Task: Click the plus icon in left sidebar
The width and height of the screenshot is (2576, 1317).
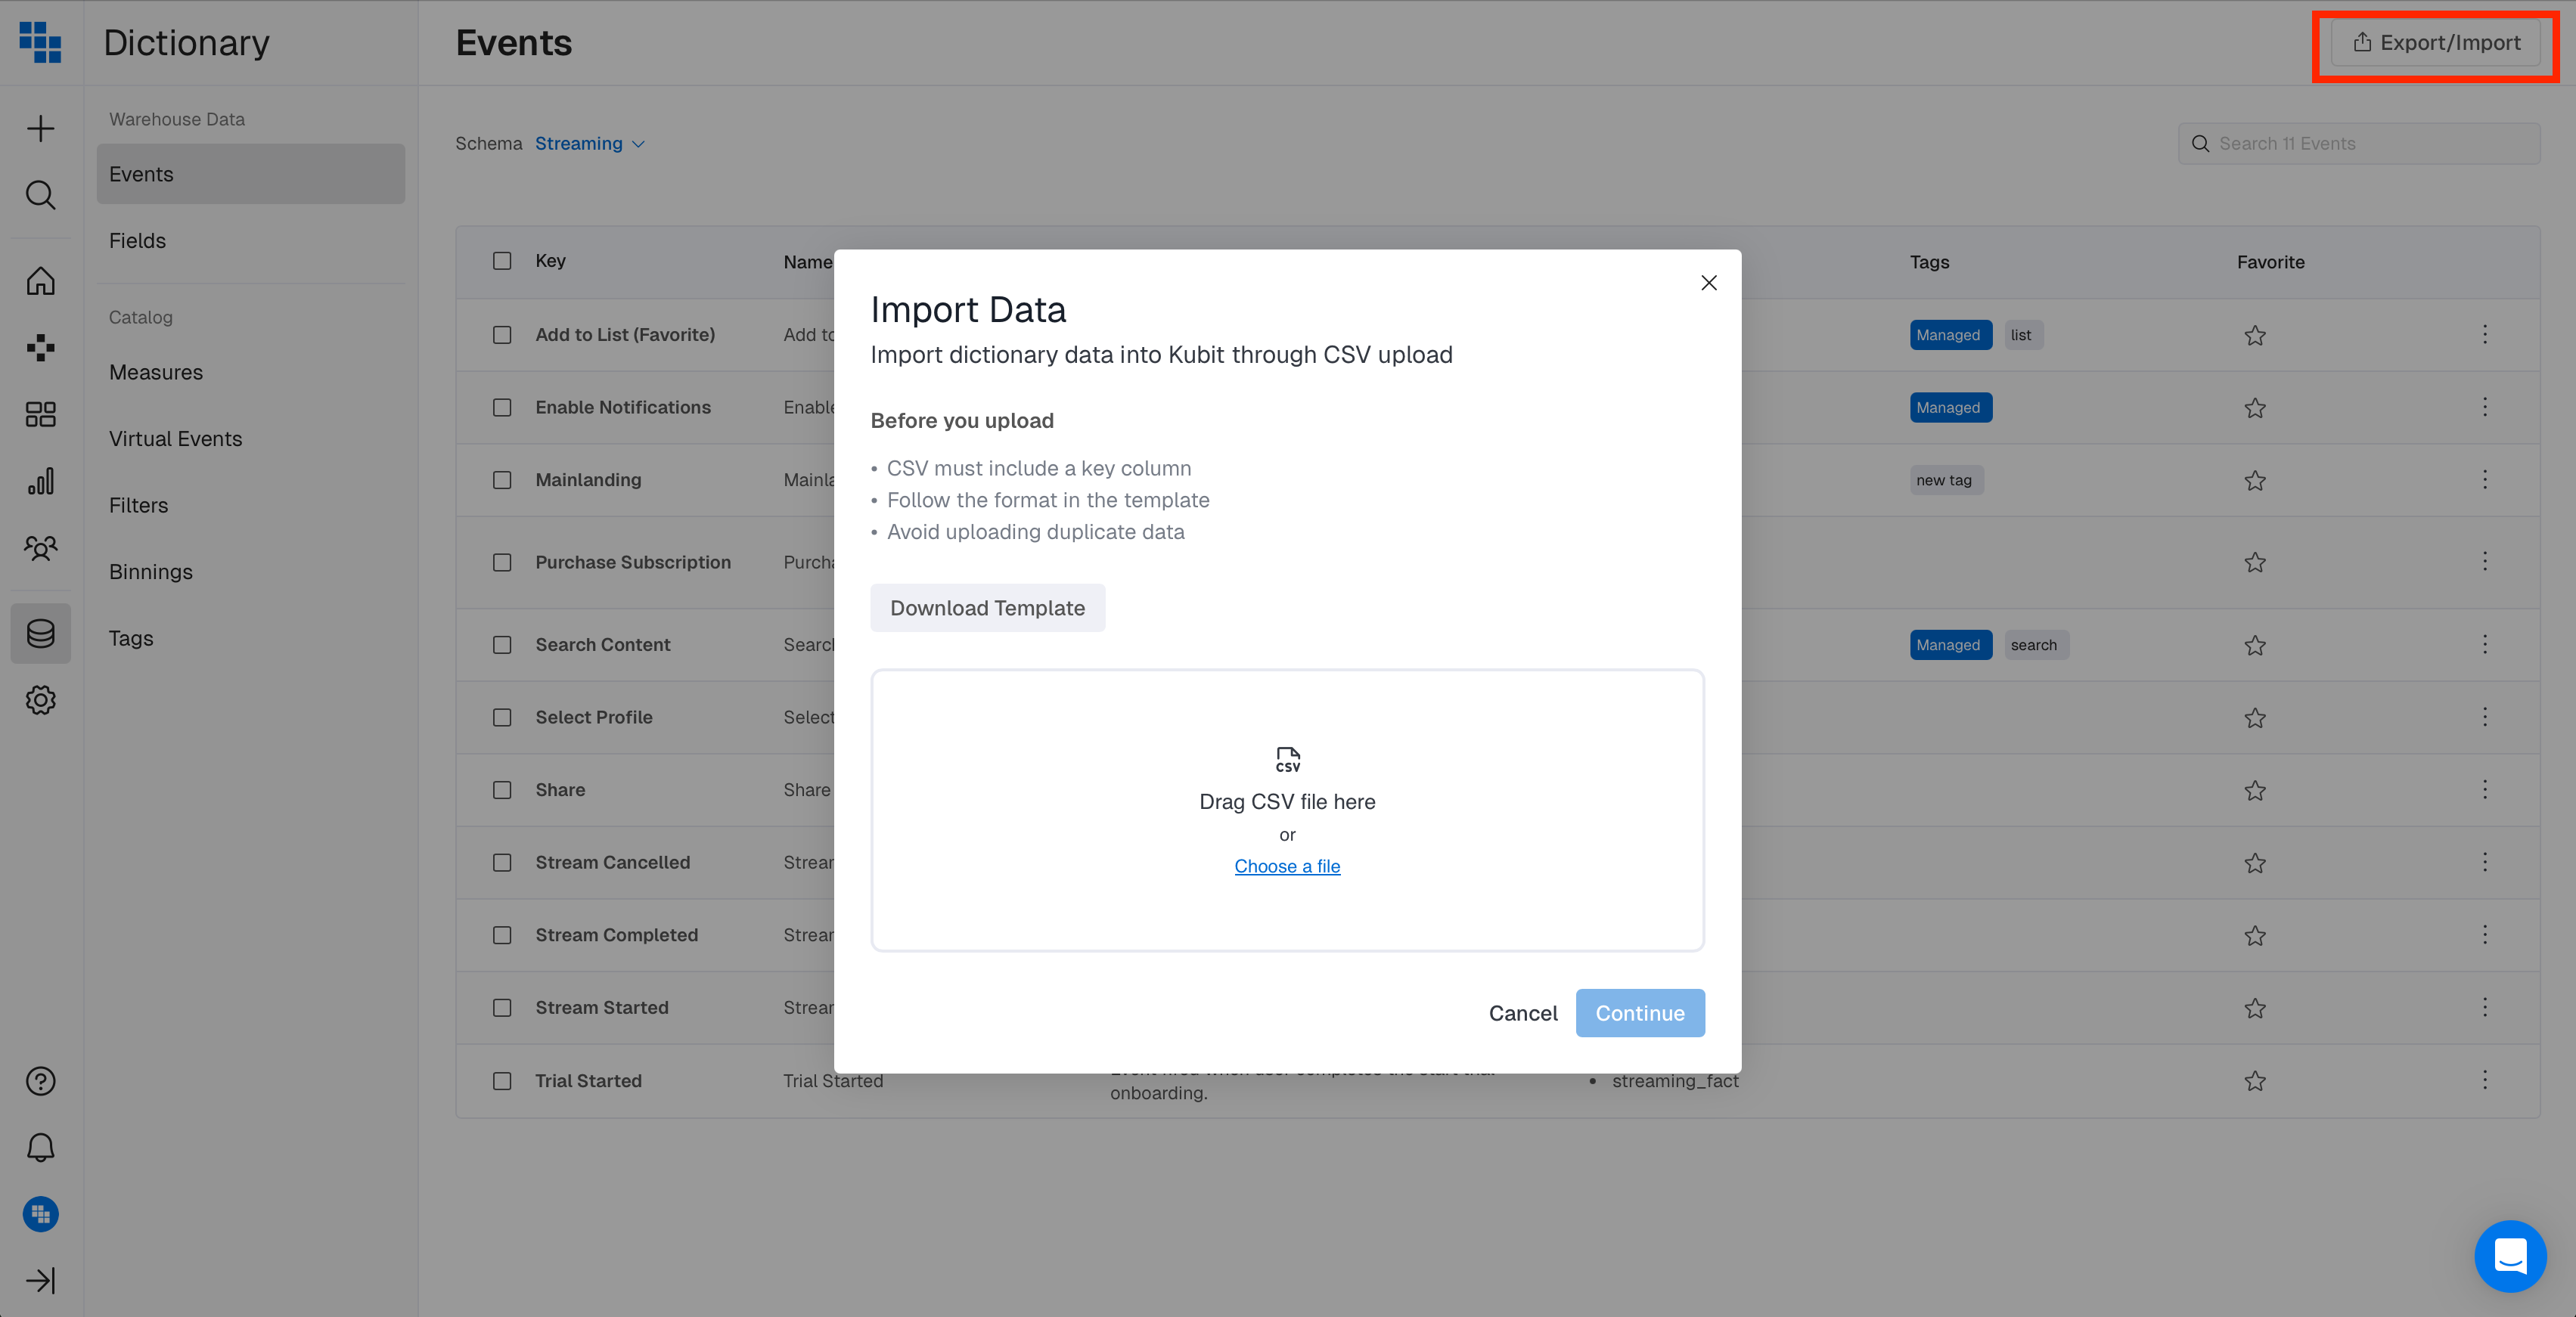Action: pyautogui.click(x=40, y=129)
